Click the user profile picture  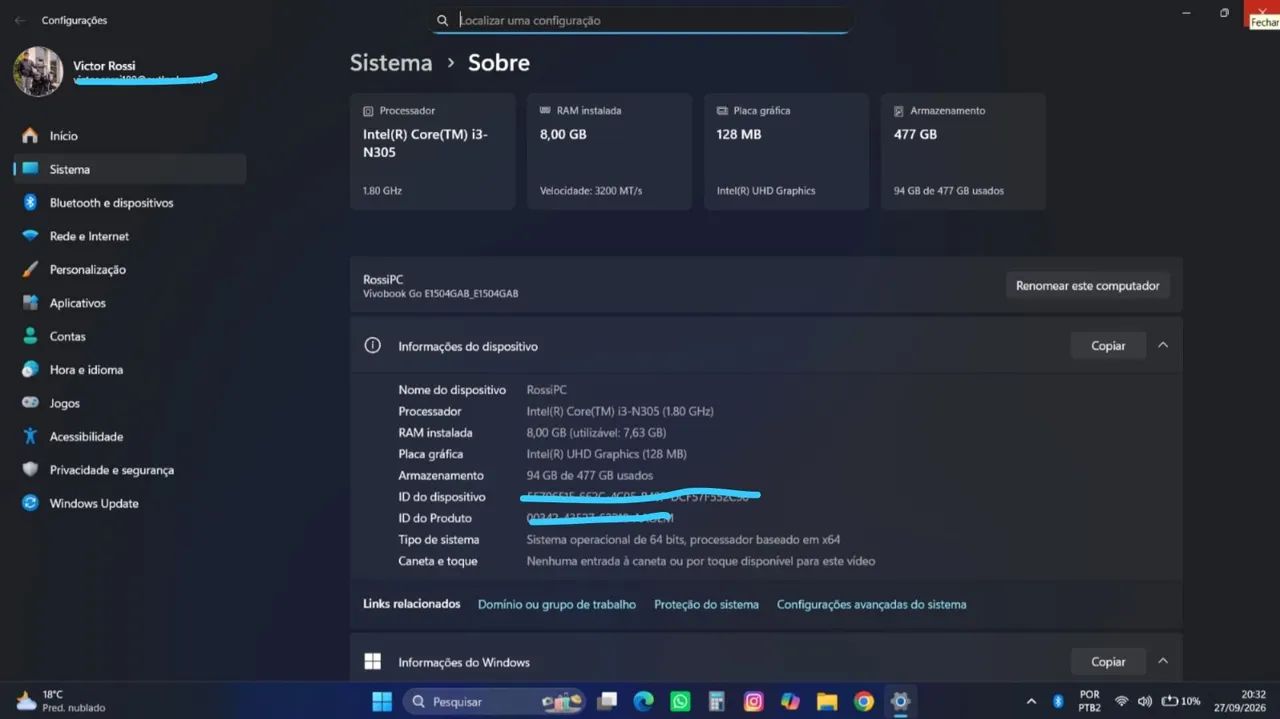click(x=38, y=71)
